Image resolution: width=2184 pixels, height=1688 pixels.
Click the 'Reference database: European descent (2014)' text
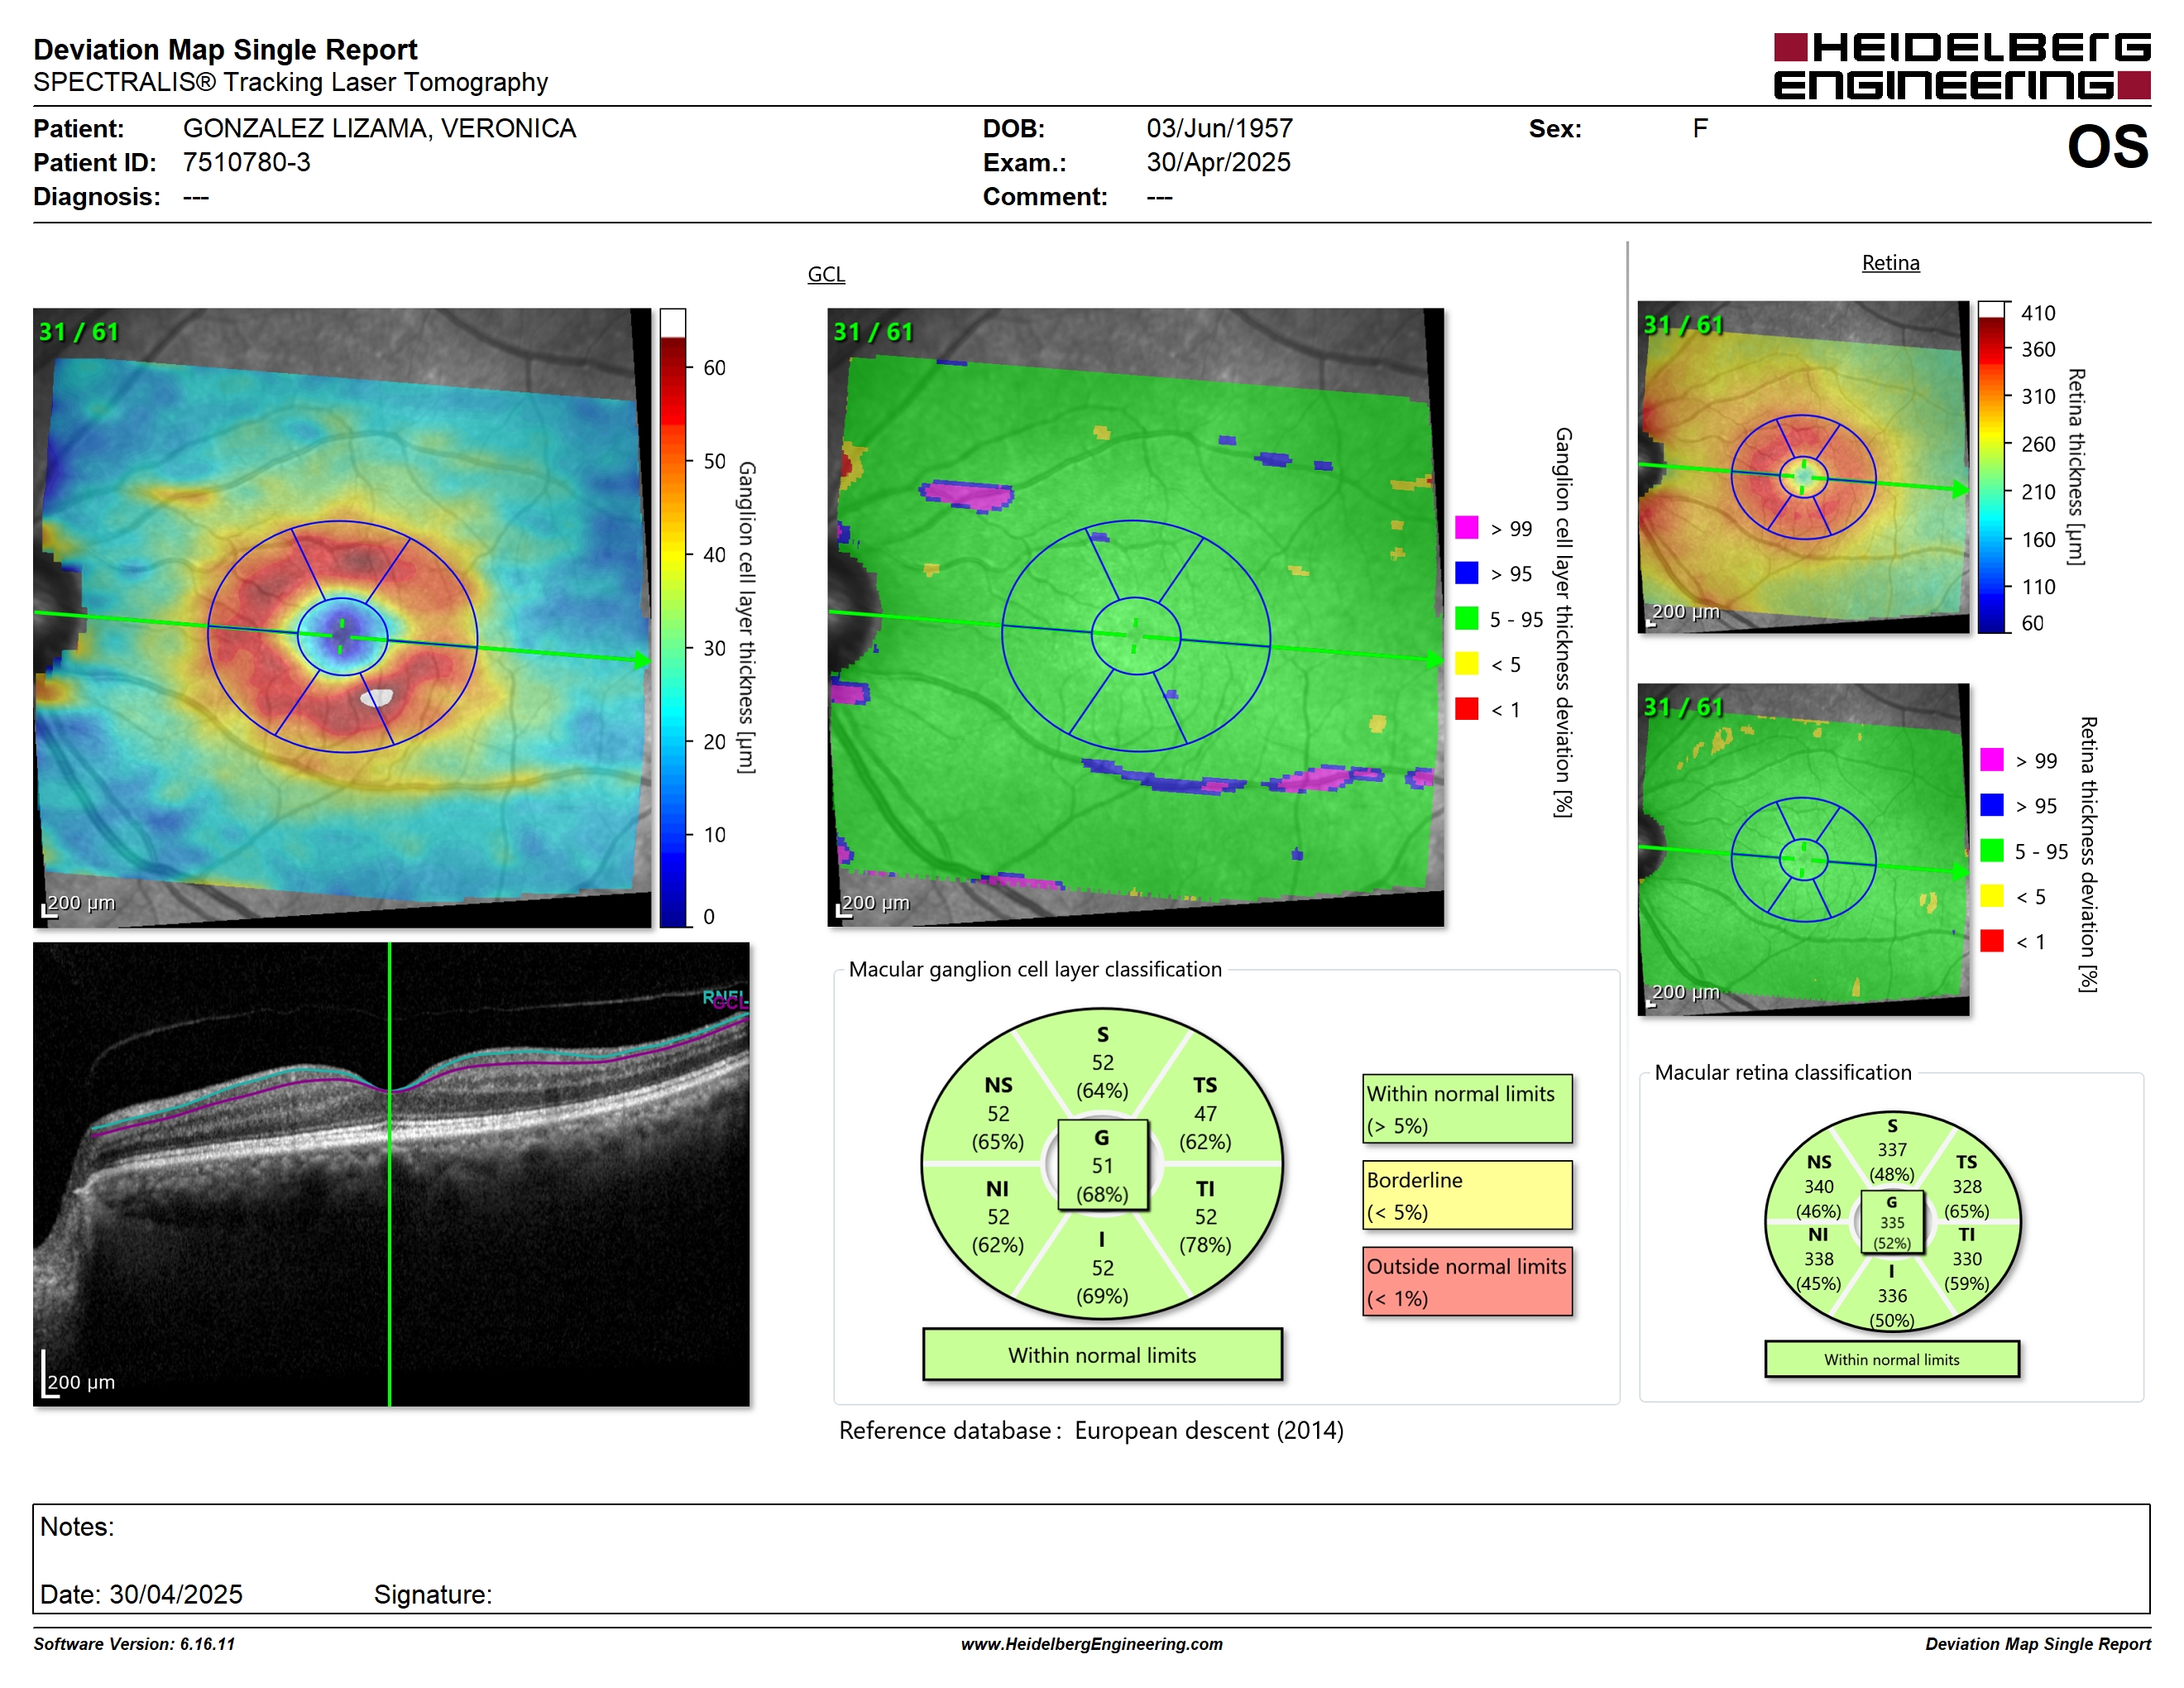pyautogui.click(x=1091, y=1430)
